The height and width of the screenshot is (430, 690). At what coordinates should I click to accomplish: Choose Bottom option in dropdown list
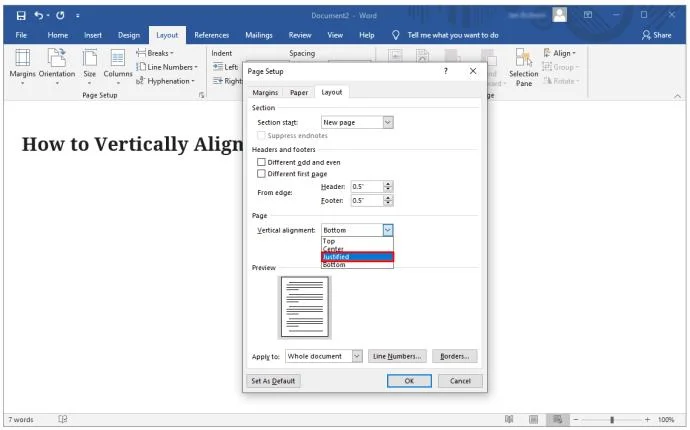point(357,265)
